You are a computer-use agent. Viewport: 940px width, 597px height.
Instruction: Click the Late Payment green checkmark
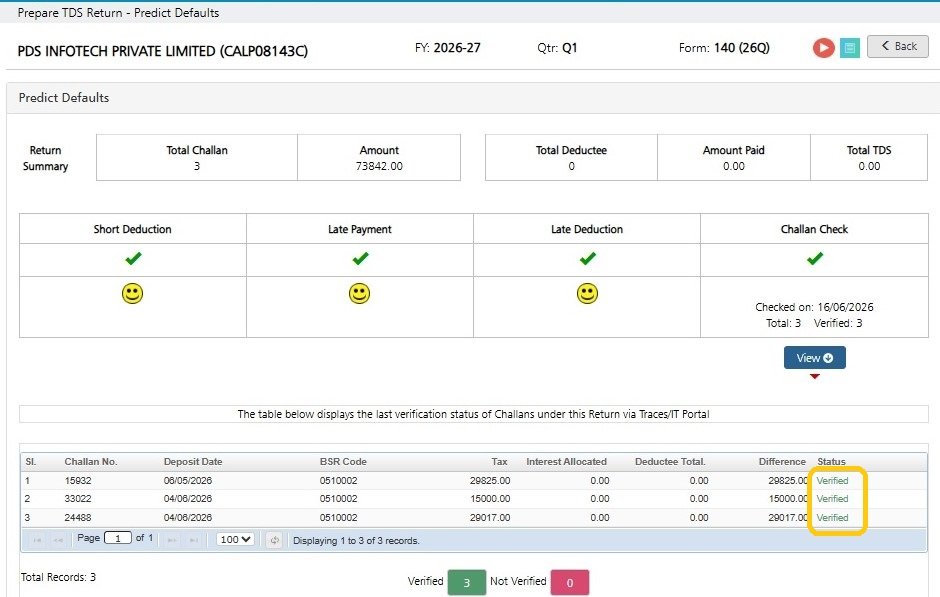coord(360,258)
